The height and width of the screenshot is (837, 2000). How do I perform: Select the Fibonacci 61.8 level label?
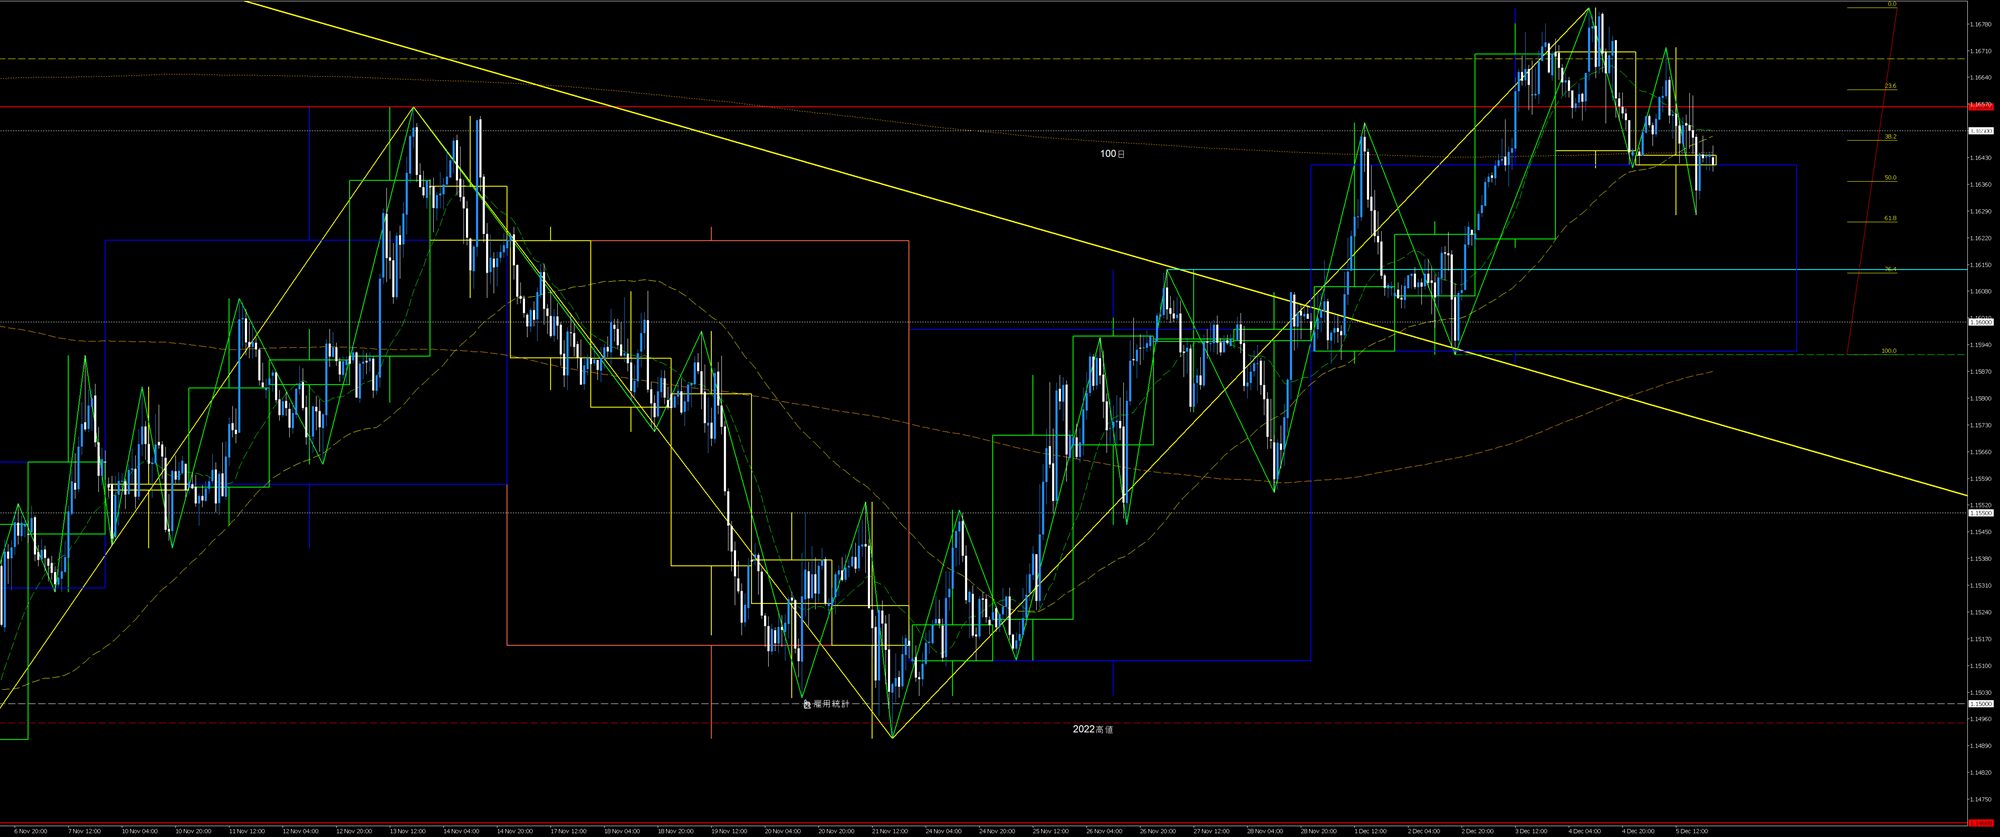[1890, 218]
